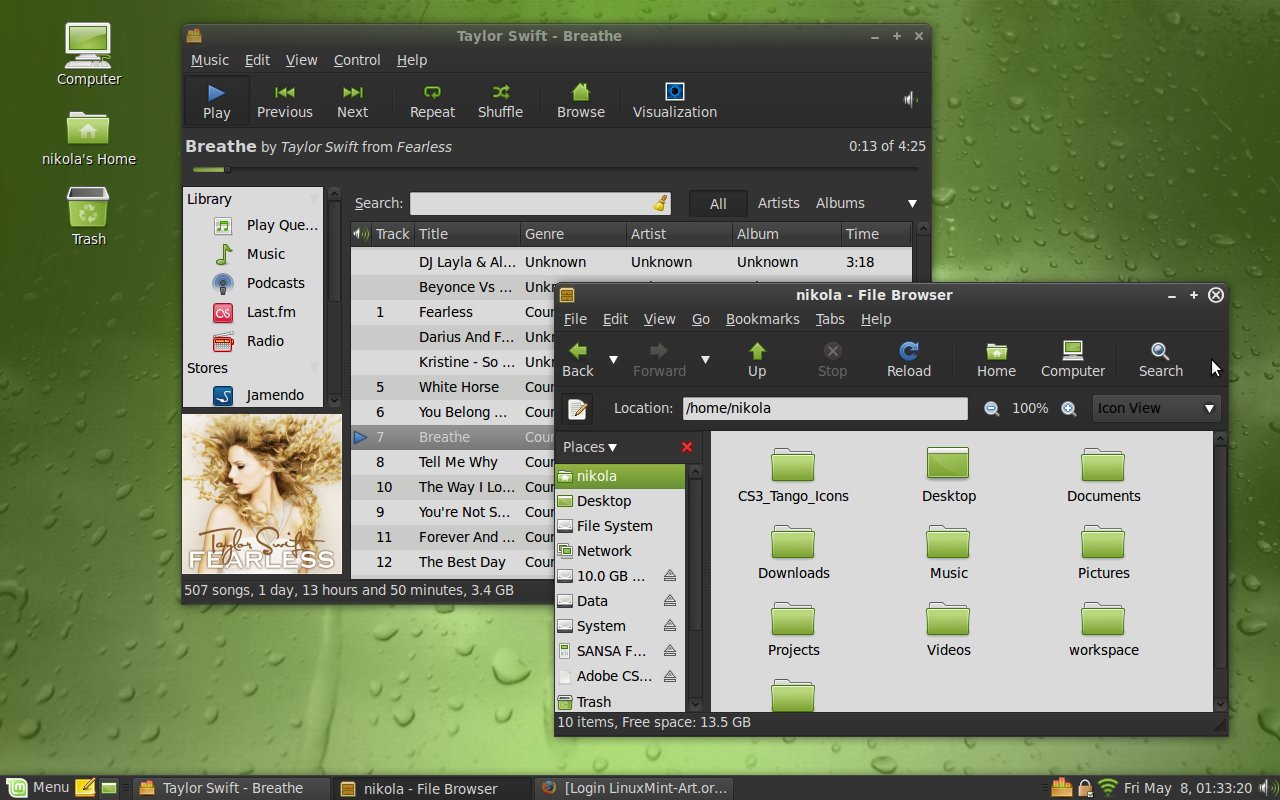Viewport: 1280px width, 800px height.
Task: Reload the current folder
Action: tap(909, 360)
